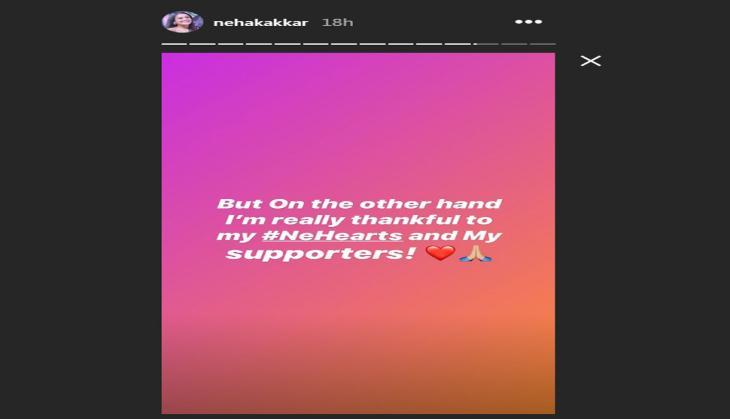Click the eleventh fully played story segment
The width and height of the screenshot is (730, 419).
[x=458, y=44]
